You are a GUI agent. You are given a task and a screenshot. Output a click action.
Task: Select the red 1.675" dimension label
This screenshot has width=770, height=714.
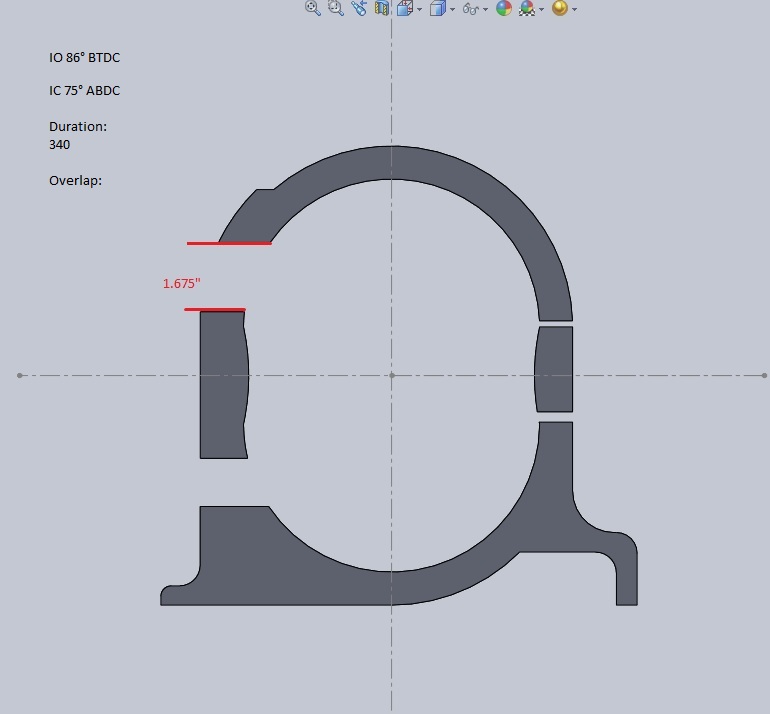pos(182,284)
